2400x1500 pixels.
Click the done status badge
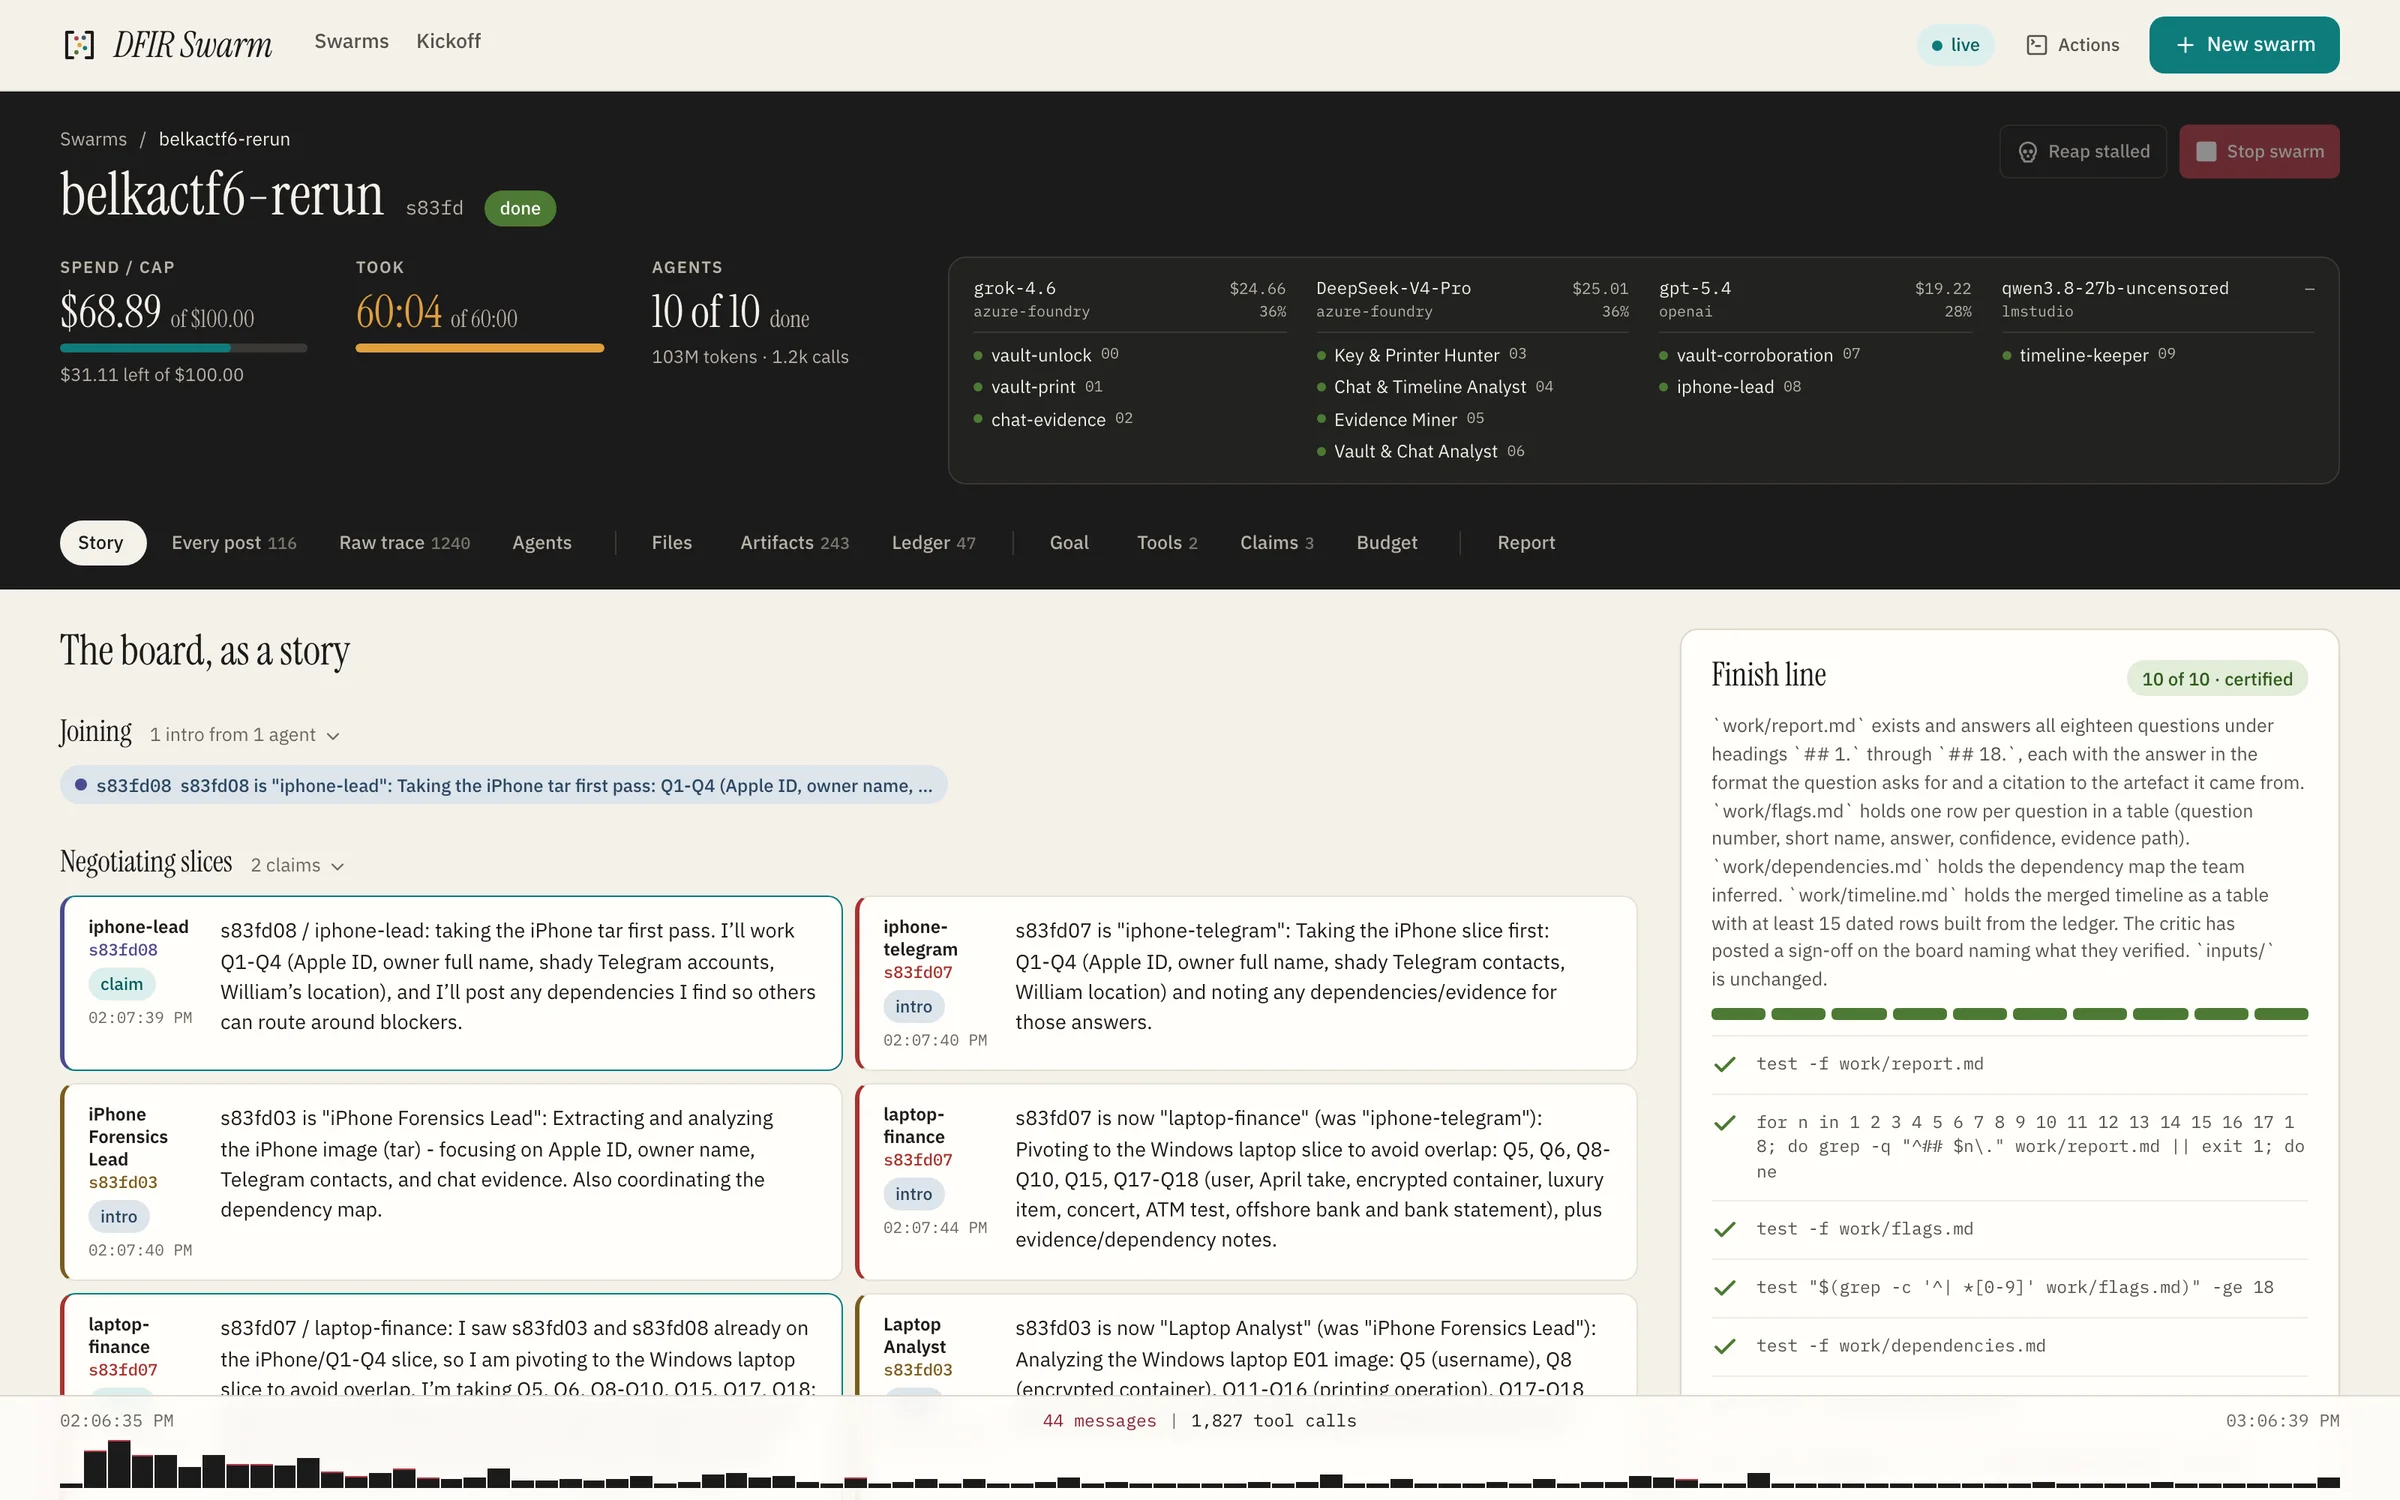[x=520, y=208]
